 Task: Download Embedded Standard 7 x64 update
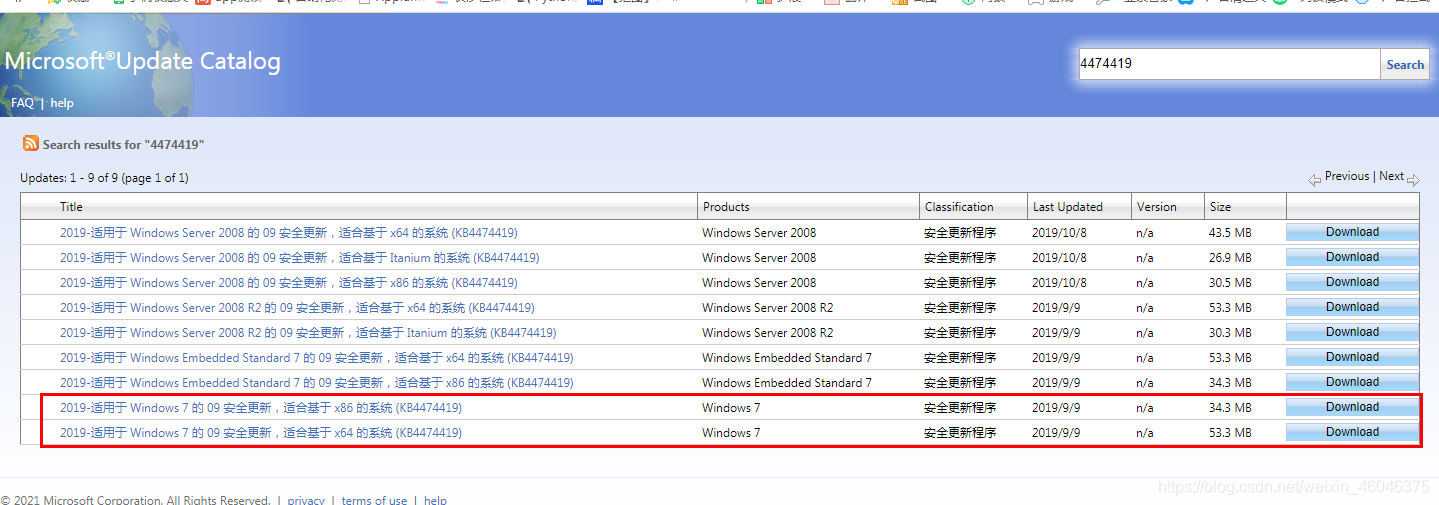[x=1352, y=357]
